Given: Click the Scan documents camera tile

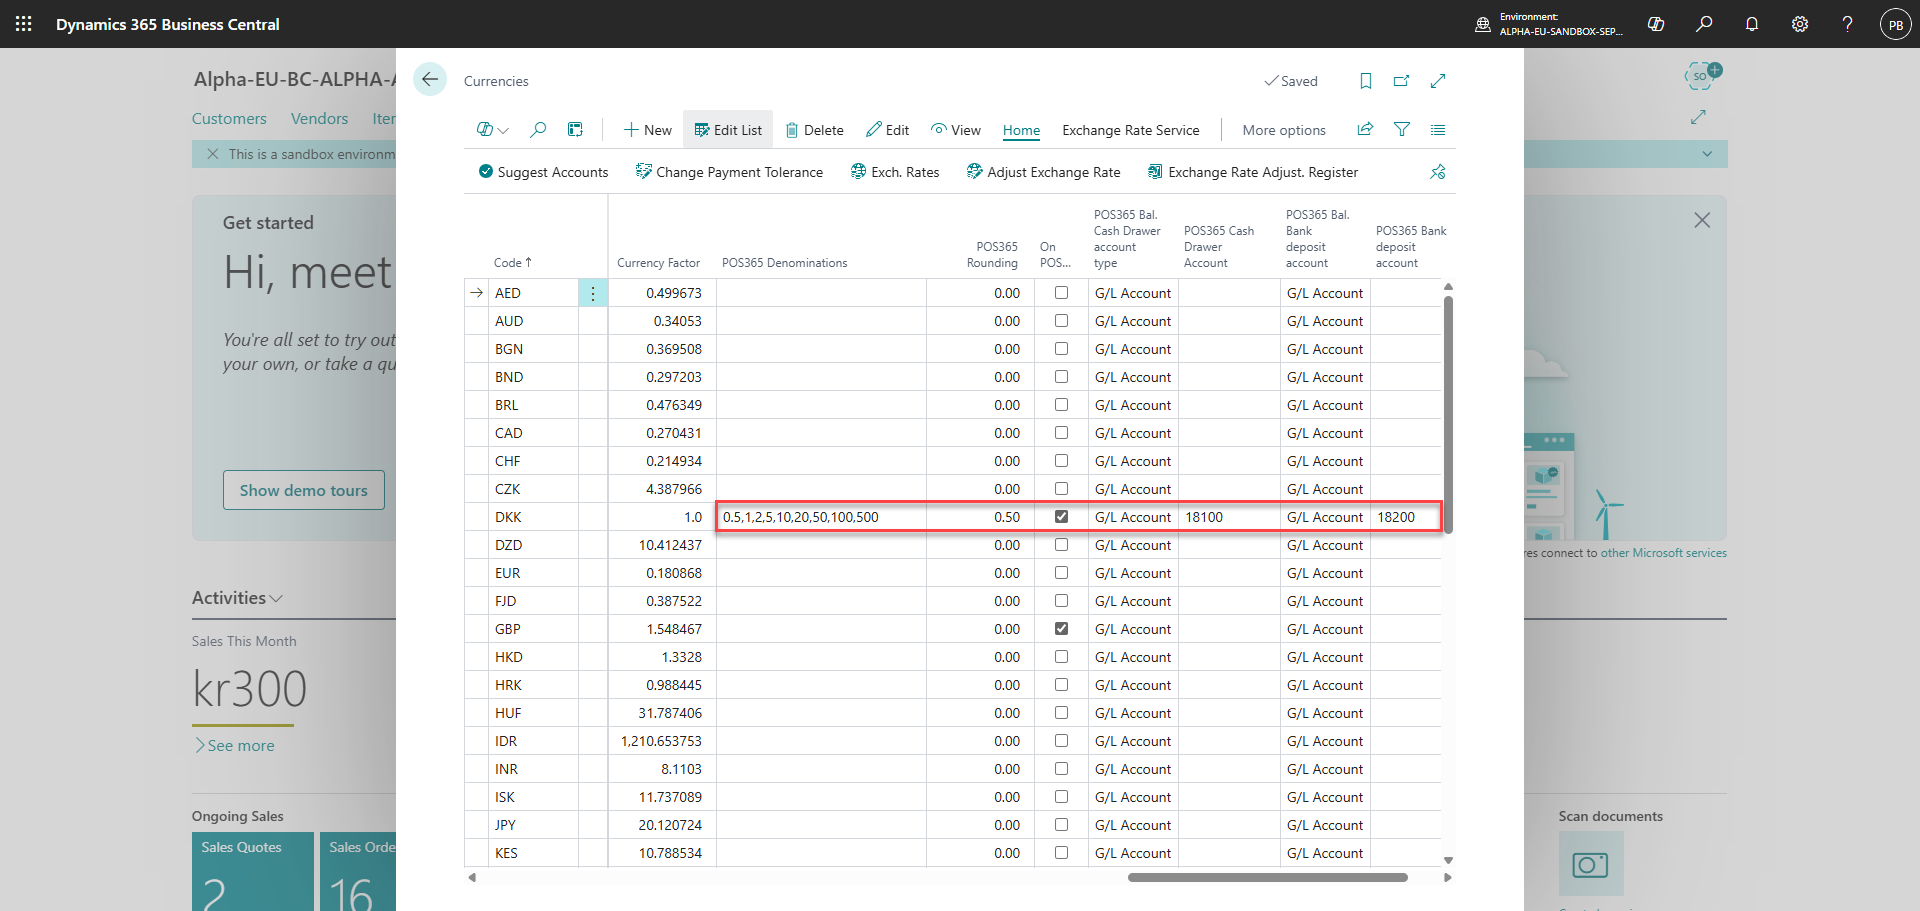Looking at the screenshot, I should tap(1591, 864).
